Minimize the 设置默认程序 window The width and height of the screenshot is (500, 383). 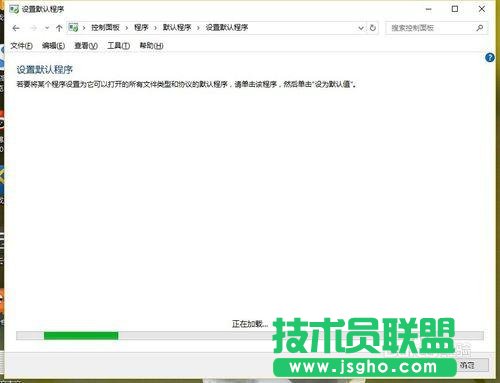pyautogui.click(x=429, y=9)
